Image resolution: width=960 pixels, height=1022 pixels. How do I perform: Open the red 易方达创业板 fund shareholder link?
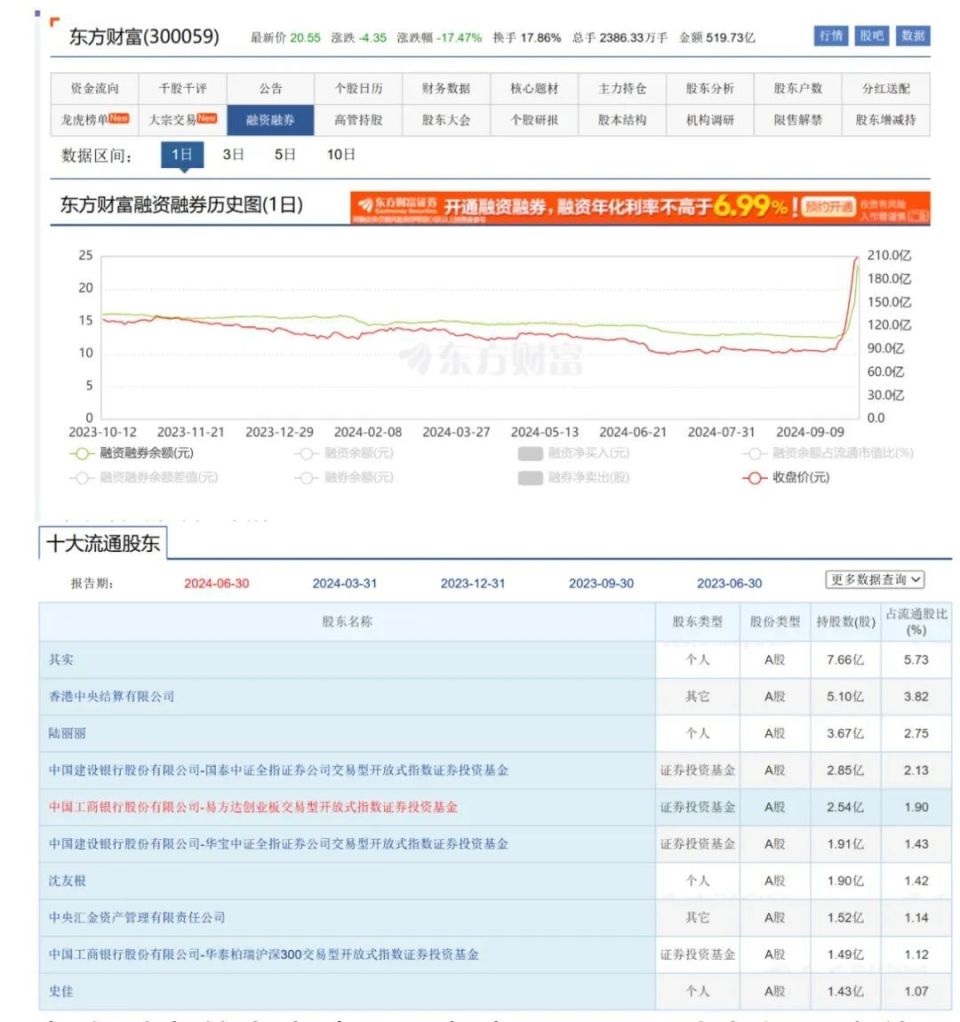(253, 807)
